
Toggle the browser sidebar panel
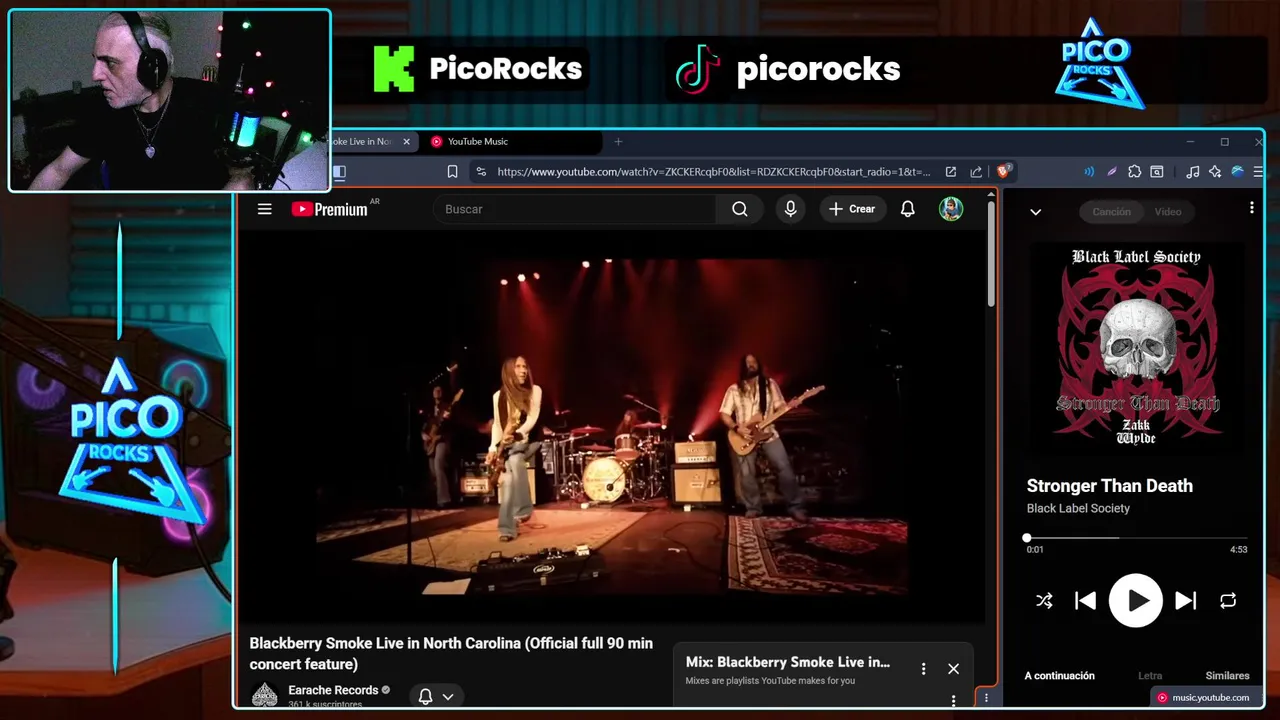point(339,172)
